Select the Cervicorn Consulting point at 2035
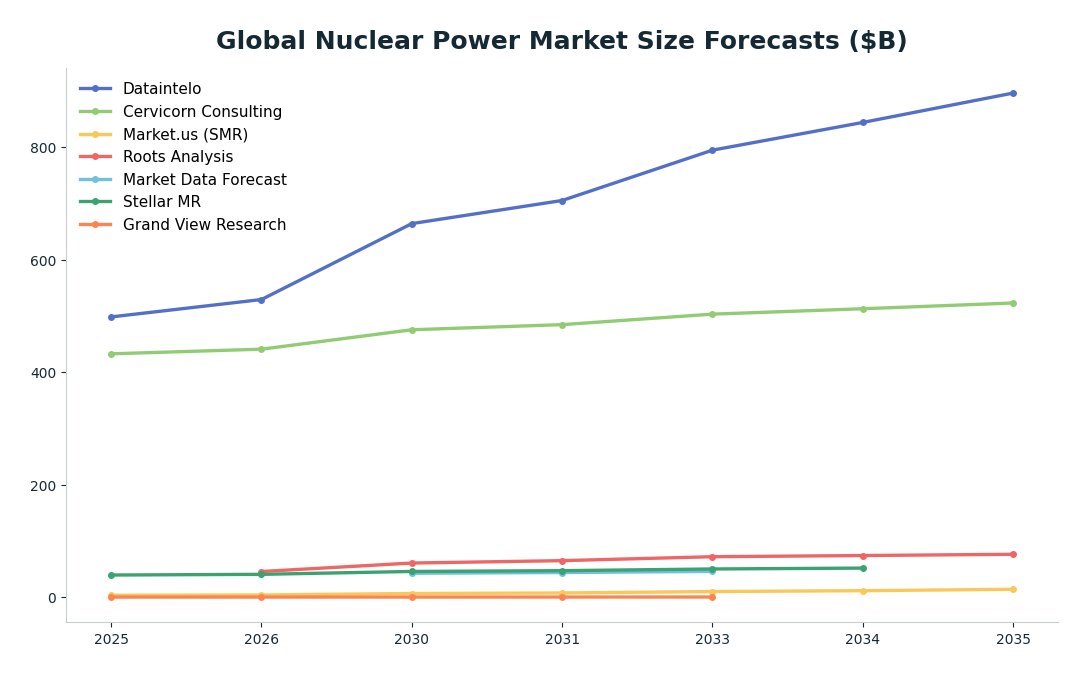 [x=1013, y=303]
